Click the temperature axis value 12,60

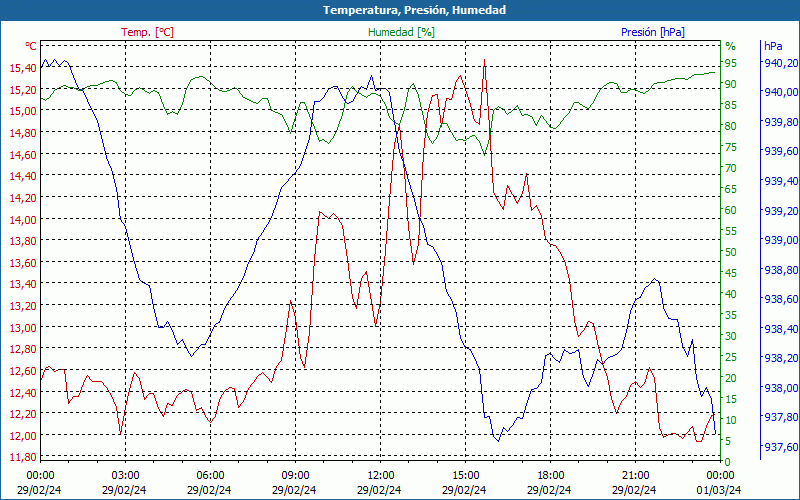pos(23,371)
